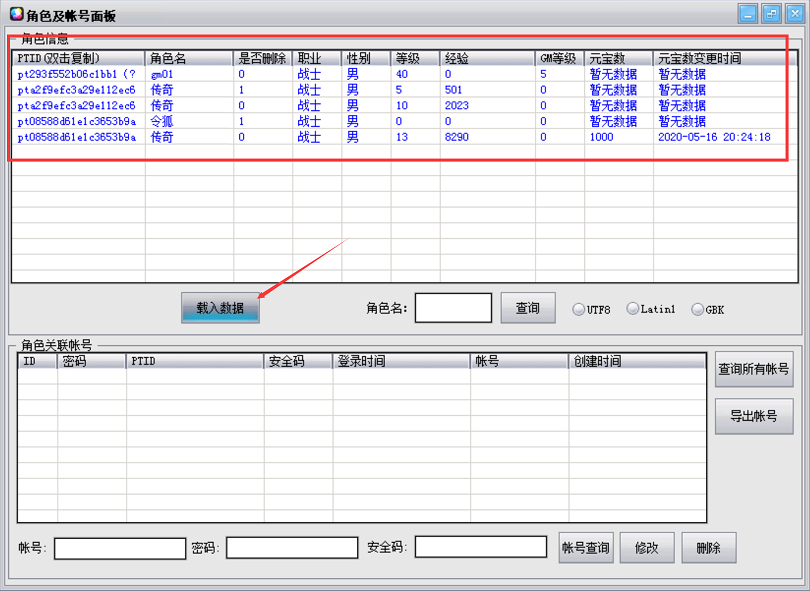This screenshot has height=591, width=810.
Task: Click the 查询 button beside role name
Action: click(527, 308)
